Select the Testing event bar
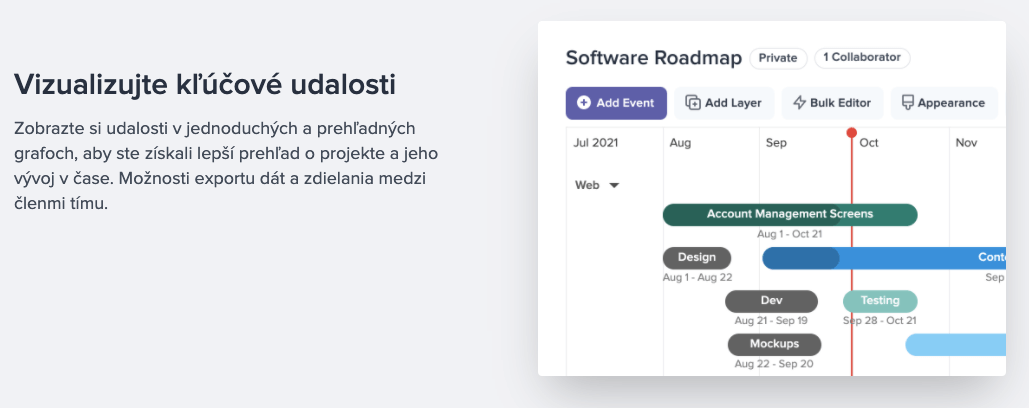This screenshot has width=1029, height=408. (x=880, y=301)
